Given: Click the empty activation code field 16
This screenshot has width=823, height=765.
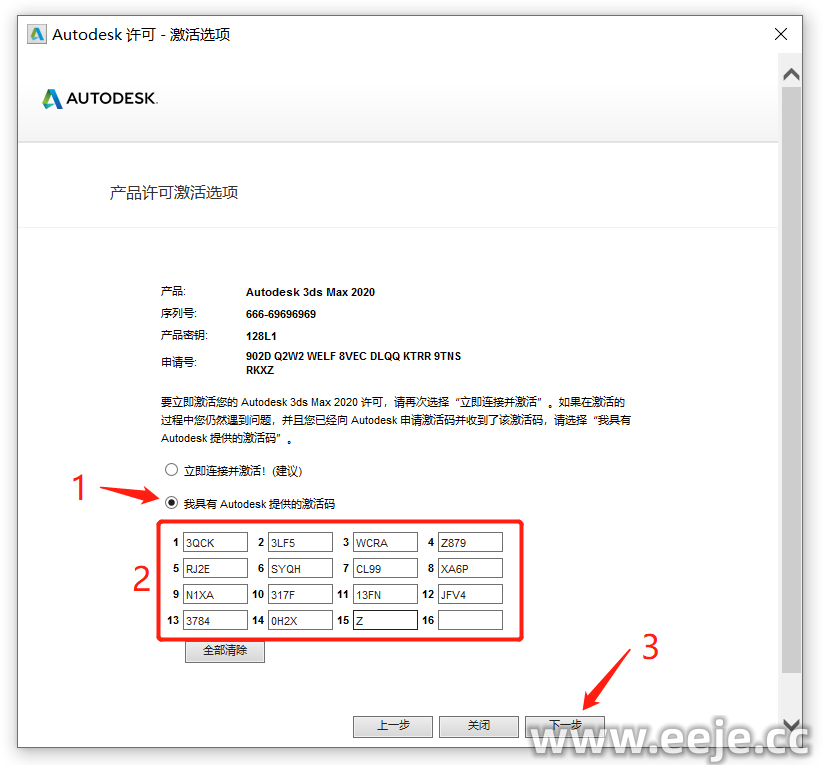Looking at the screenshot, I should 470,620.
